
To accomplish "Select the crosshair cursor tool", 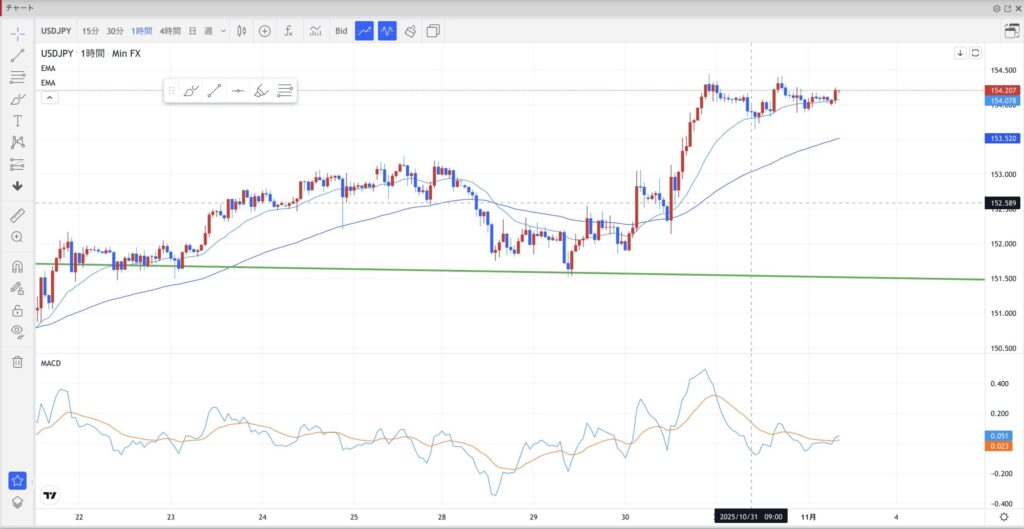I will click(x=17, y=33).
